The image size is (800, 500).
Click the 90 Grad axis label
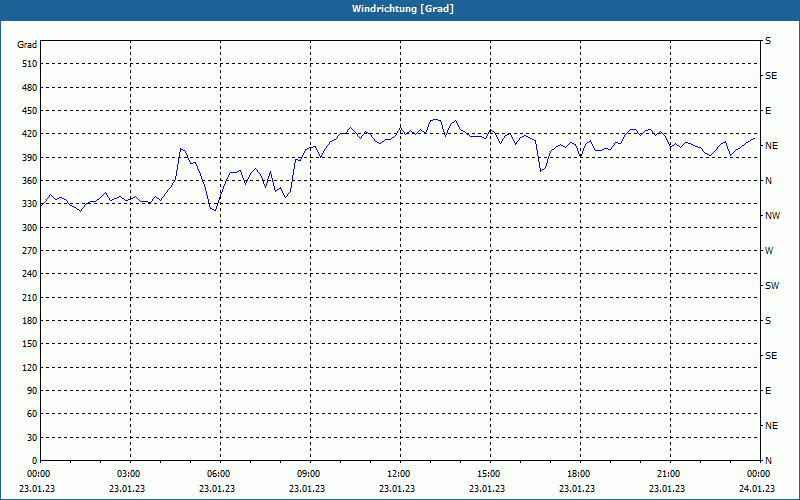click(32, 391)
